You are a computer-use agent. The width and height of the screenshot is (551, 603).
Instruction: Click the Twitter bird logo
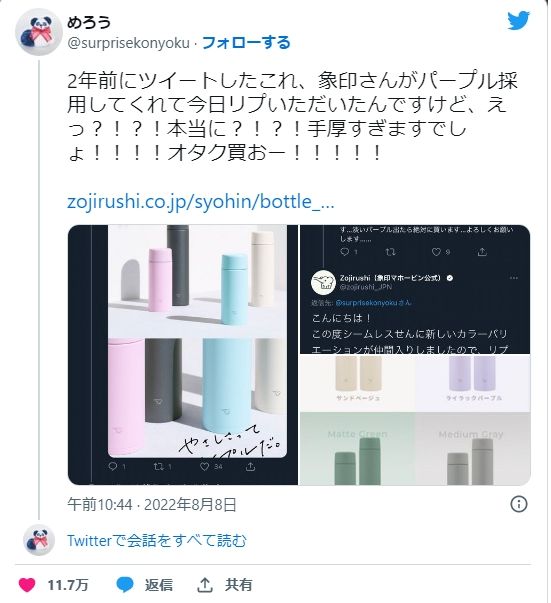pyautogui.click(x=518, y=20)
